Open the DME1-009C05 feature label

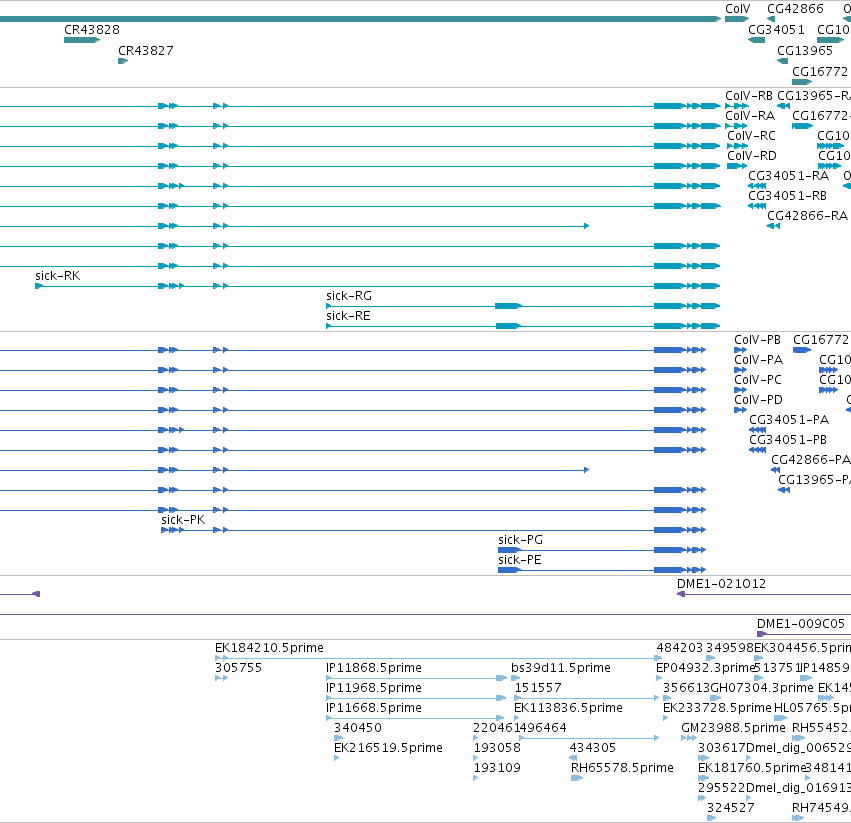801,624
